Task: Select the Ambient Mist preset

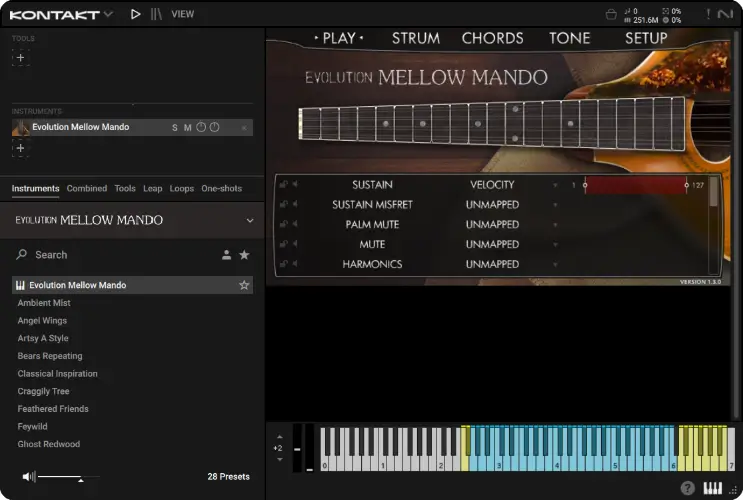Action: tap(44, 303)
